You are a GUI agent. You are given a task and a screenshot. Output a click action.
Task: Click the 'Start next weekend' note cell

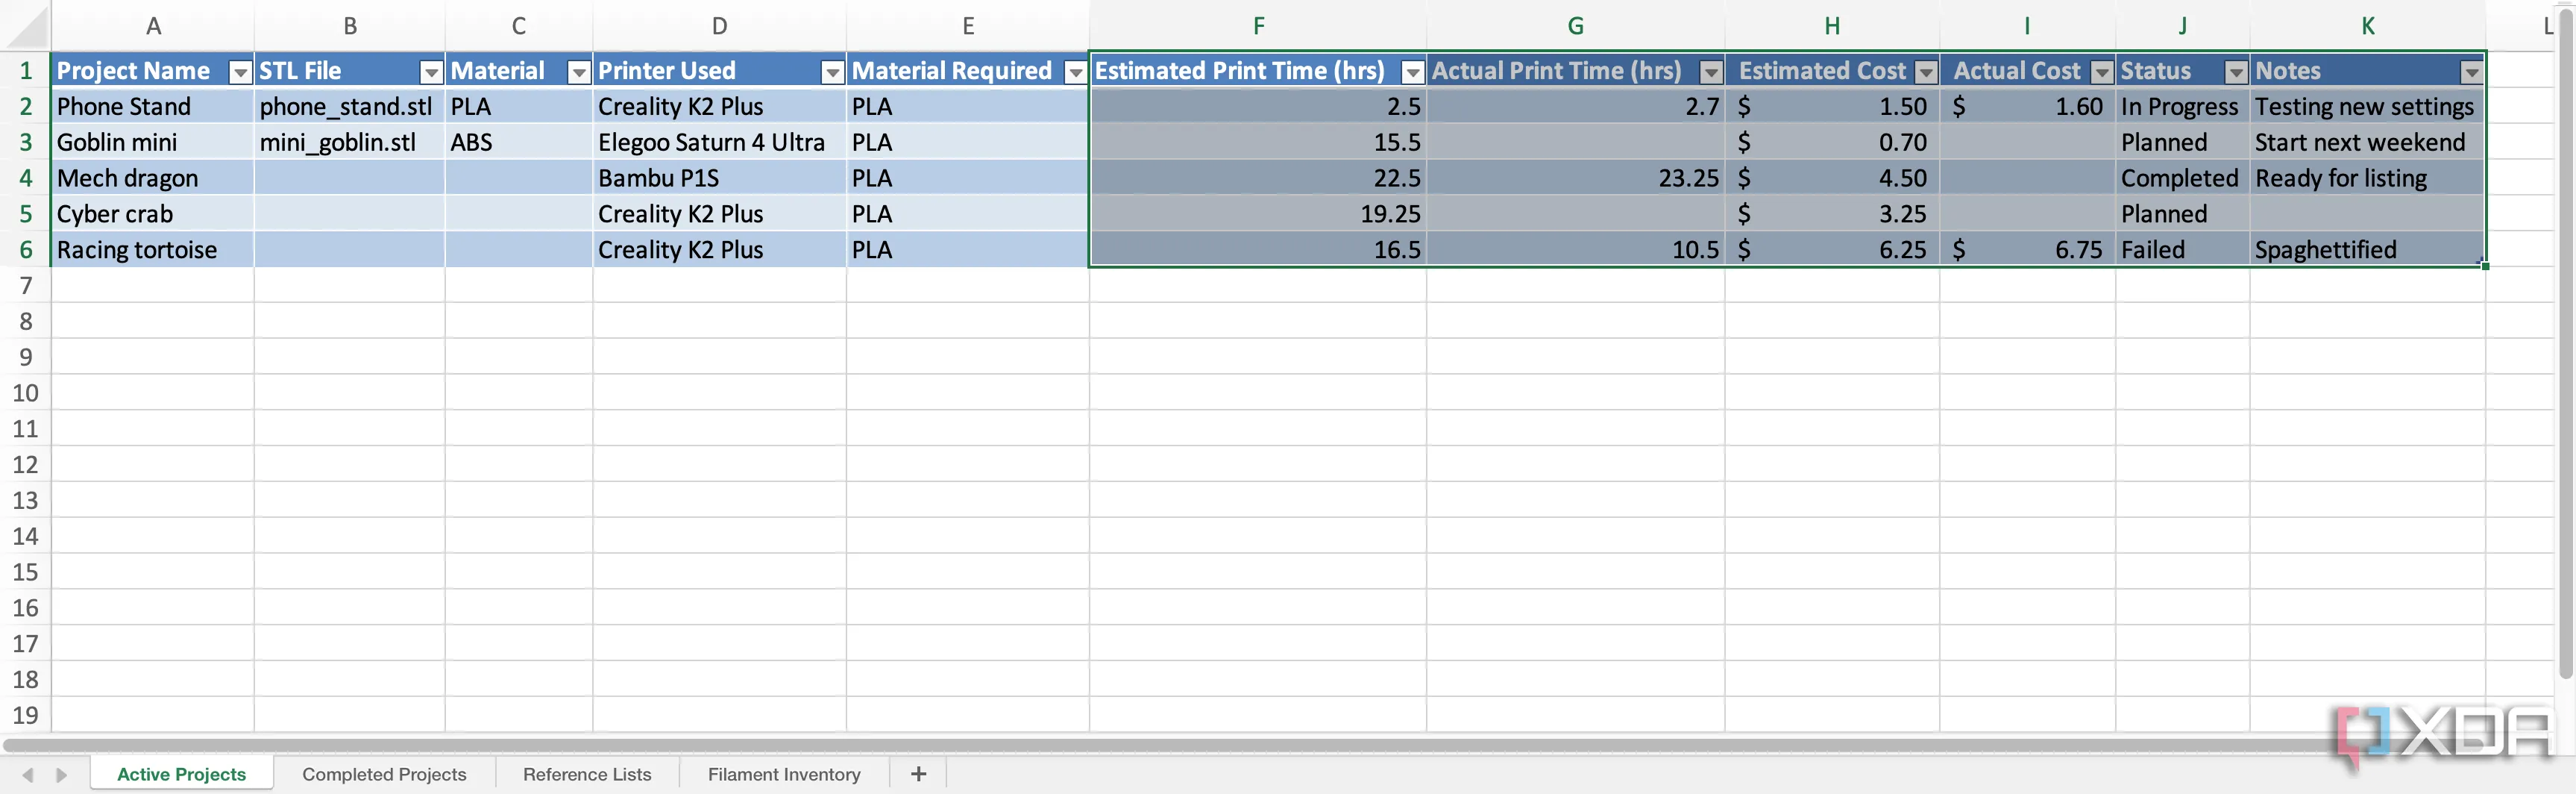click(2367, 143)
